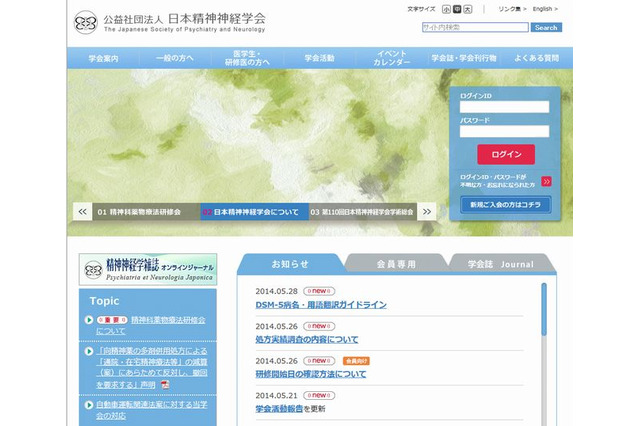
Task: Click the red ログイン button
Action: [506, 154]
